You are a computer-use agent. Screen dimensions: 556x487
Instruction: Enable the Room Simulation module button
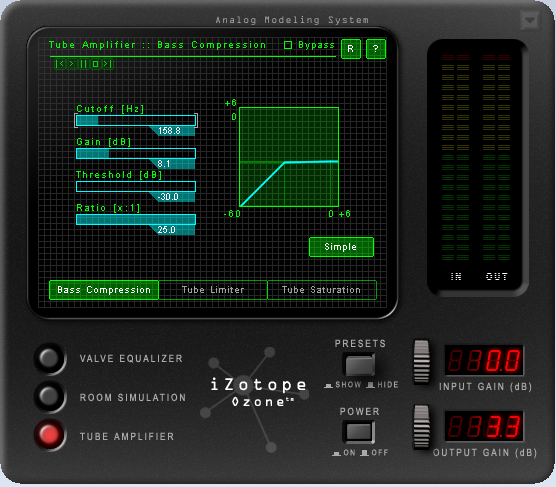(50, 397)
